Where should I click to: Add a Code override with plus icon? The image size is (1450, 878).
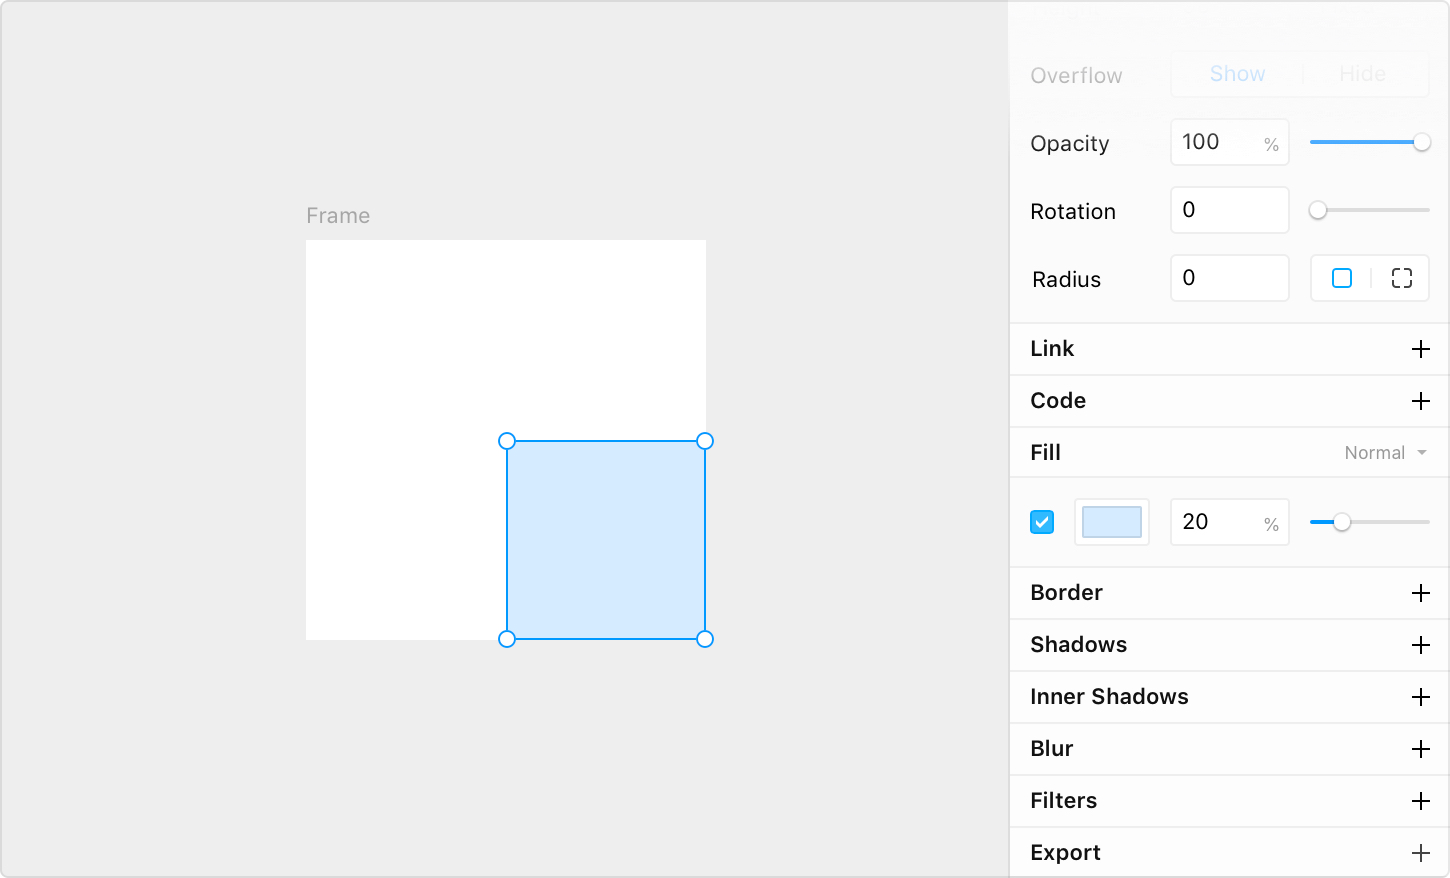pos(1420,401)
